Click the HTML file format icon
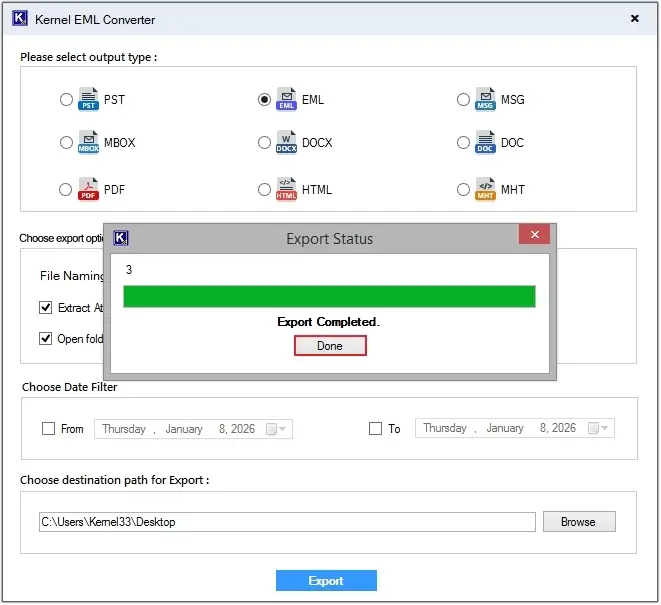Viewport: 661px width, 605px height. tap(287, 189)
